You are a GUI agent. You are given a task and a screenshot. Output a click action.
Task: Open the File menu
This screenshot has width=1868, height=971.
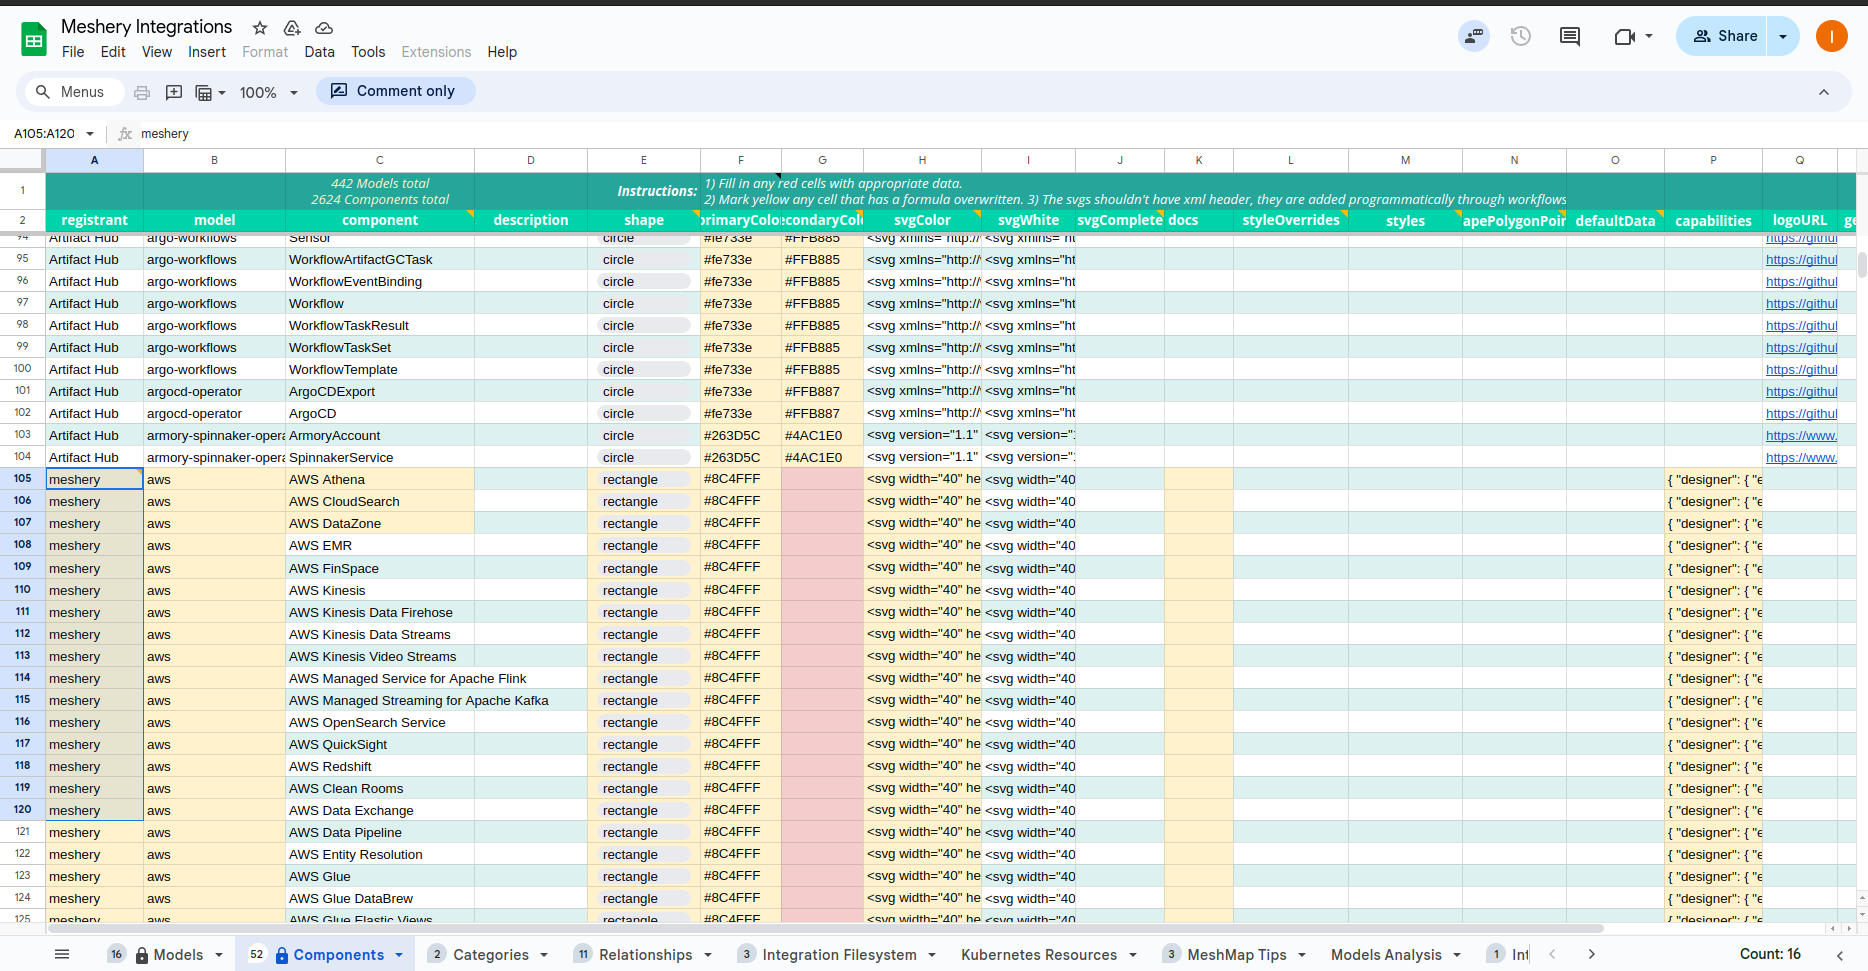click(73, 52)
